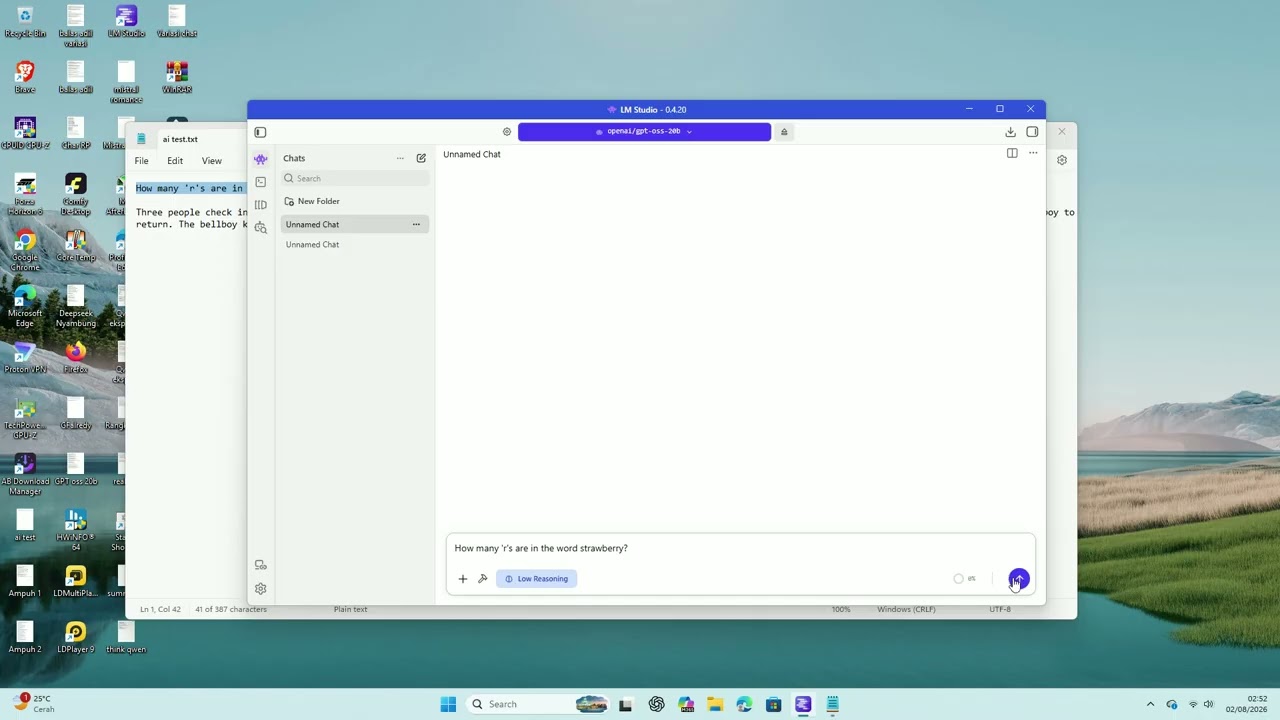1280x720 pixels.
Task: Open Notepad settings gear icon
Action: coord(1062,160)
